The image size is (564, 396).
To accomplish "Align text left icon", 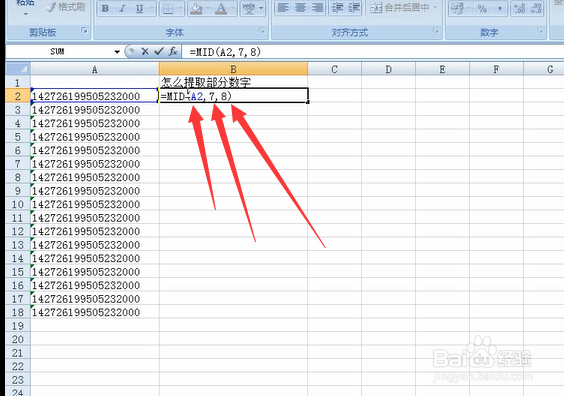I will [283, 8].
